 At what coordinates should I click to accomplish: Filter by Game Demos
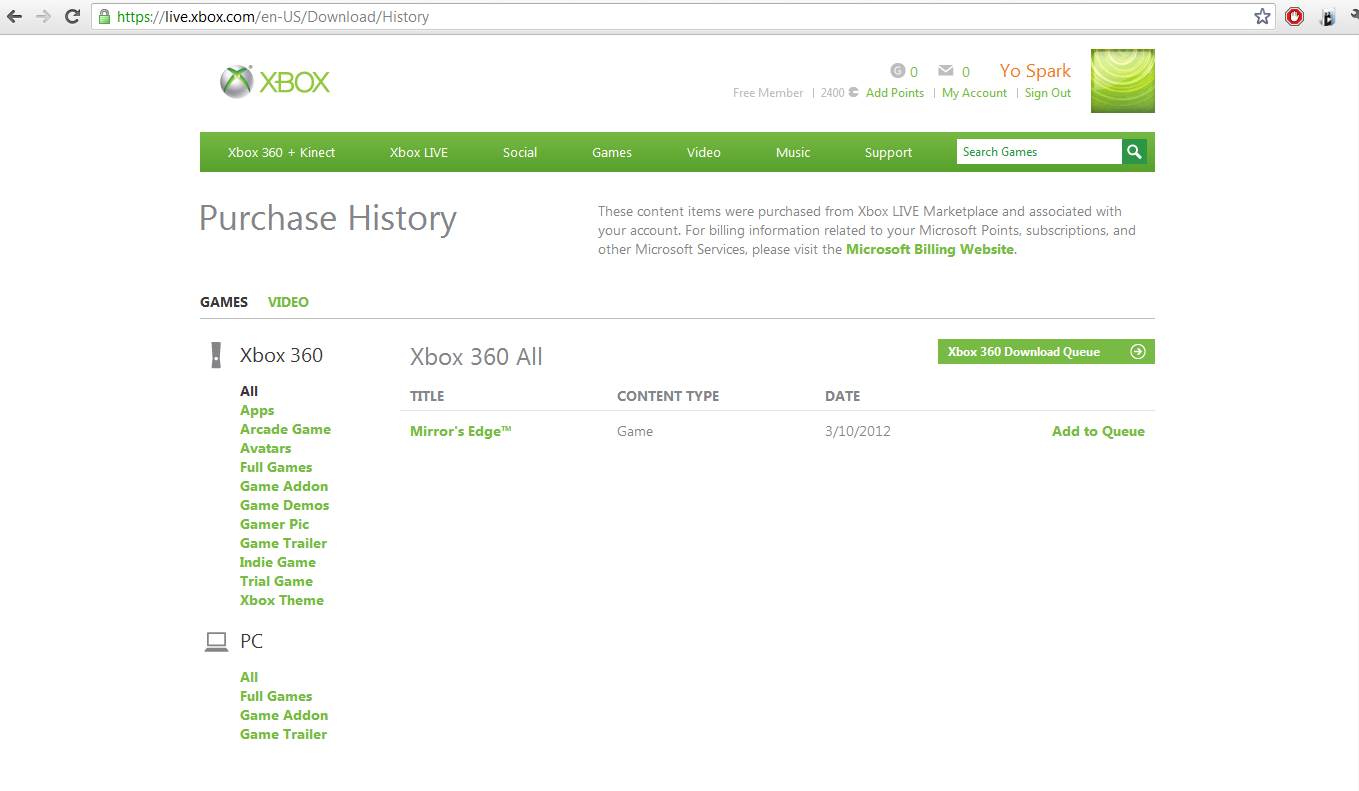(284, 505)
